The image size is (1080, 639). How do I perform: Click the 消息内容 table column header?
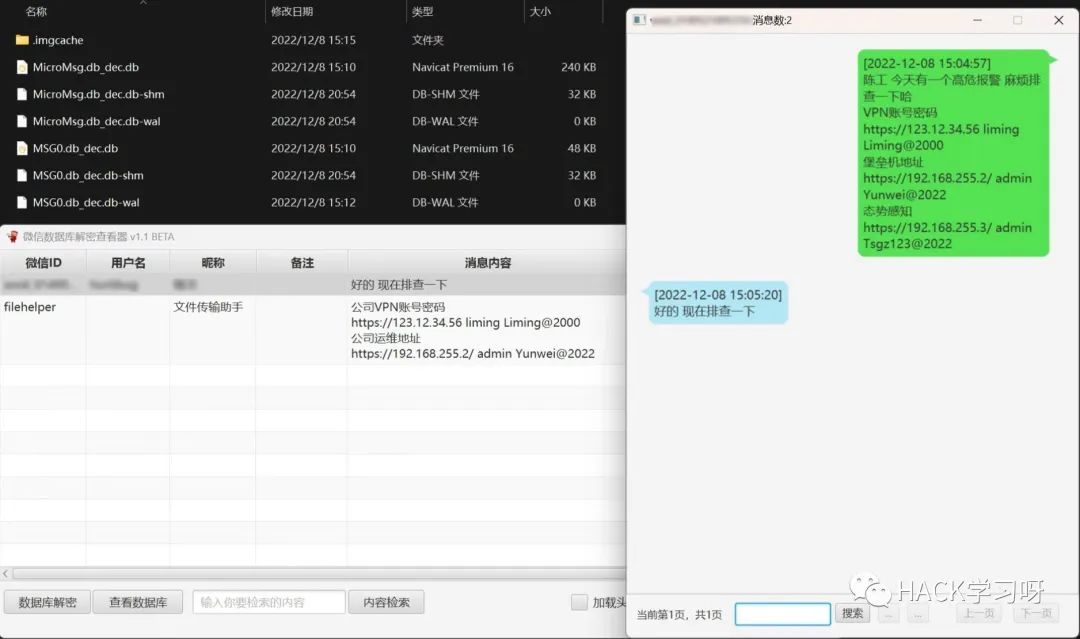click(487, 262)
